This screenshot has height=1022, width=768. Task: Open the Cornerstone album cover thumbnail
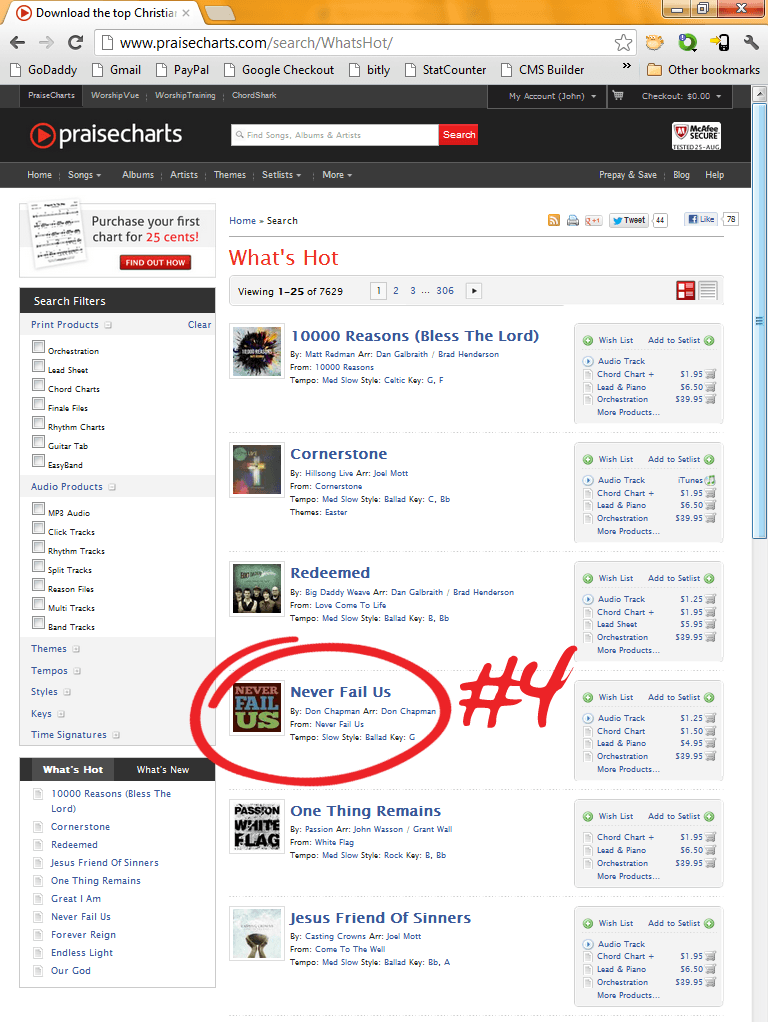coord(257,469)
